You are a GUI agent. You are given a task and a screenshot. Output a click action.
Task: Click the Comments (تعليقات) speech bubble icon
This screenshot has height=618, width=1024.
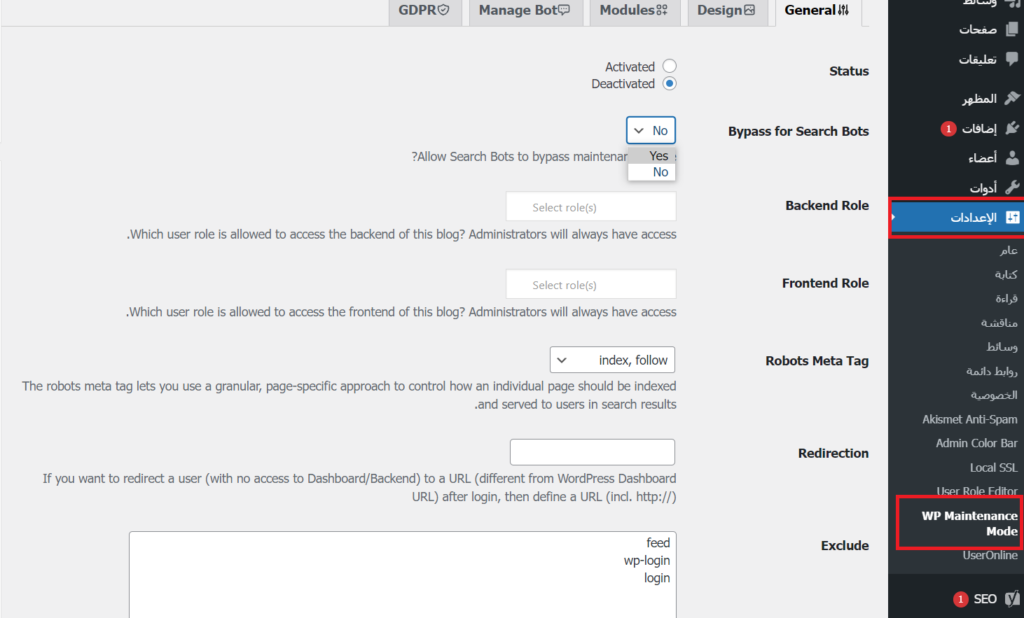click(1012, 59)
